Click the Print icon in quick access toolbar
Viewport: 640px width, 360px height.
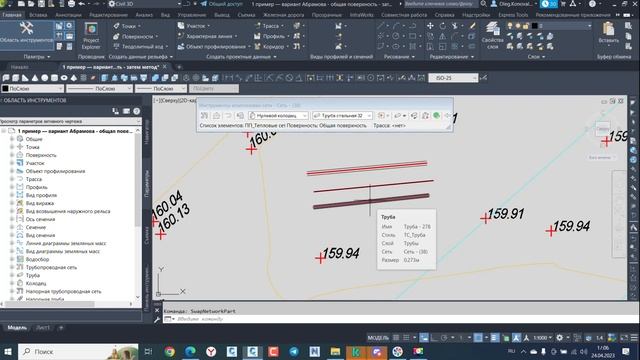point(71,4)
